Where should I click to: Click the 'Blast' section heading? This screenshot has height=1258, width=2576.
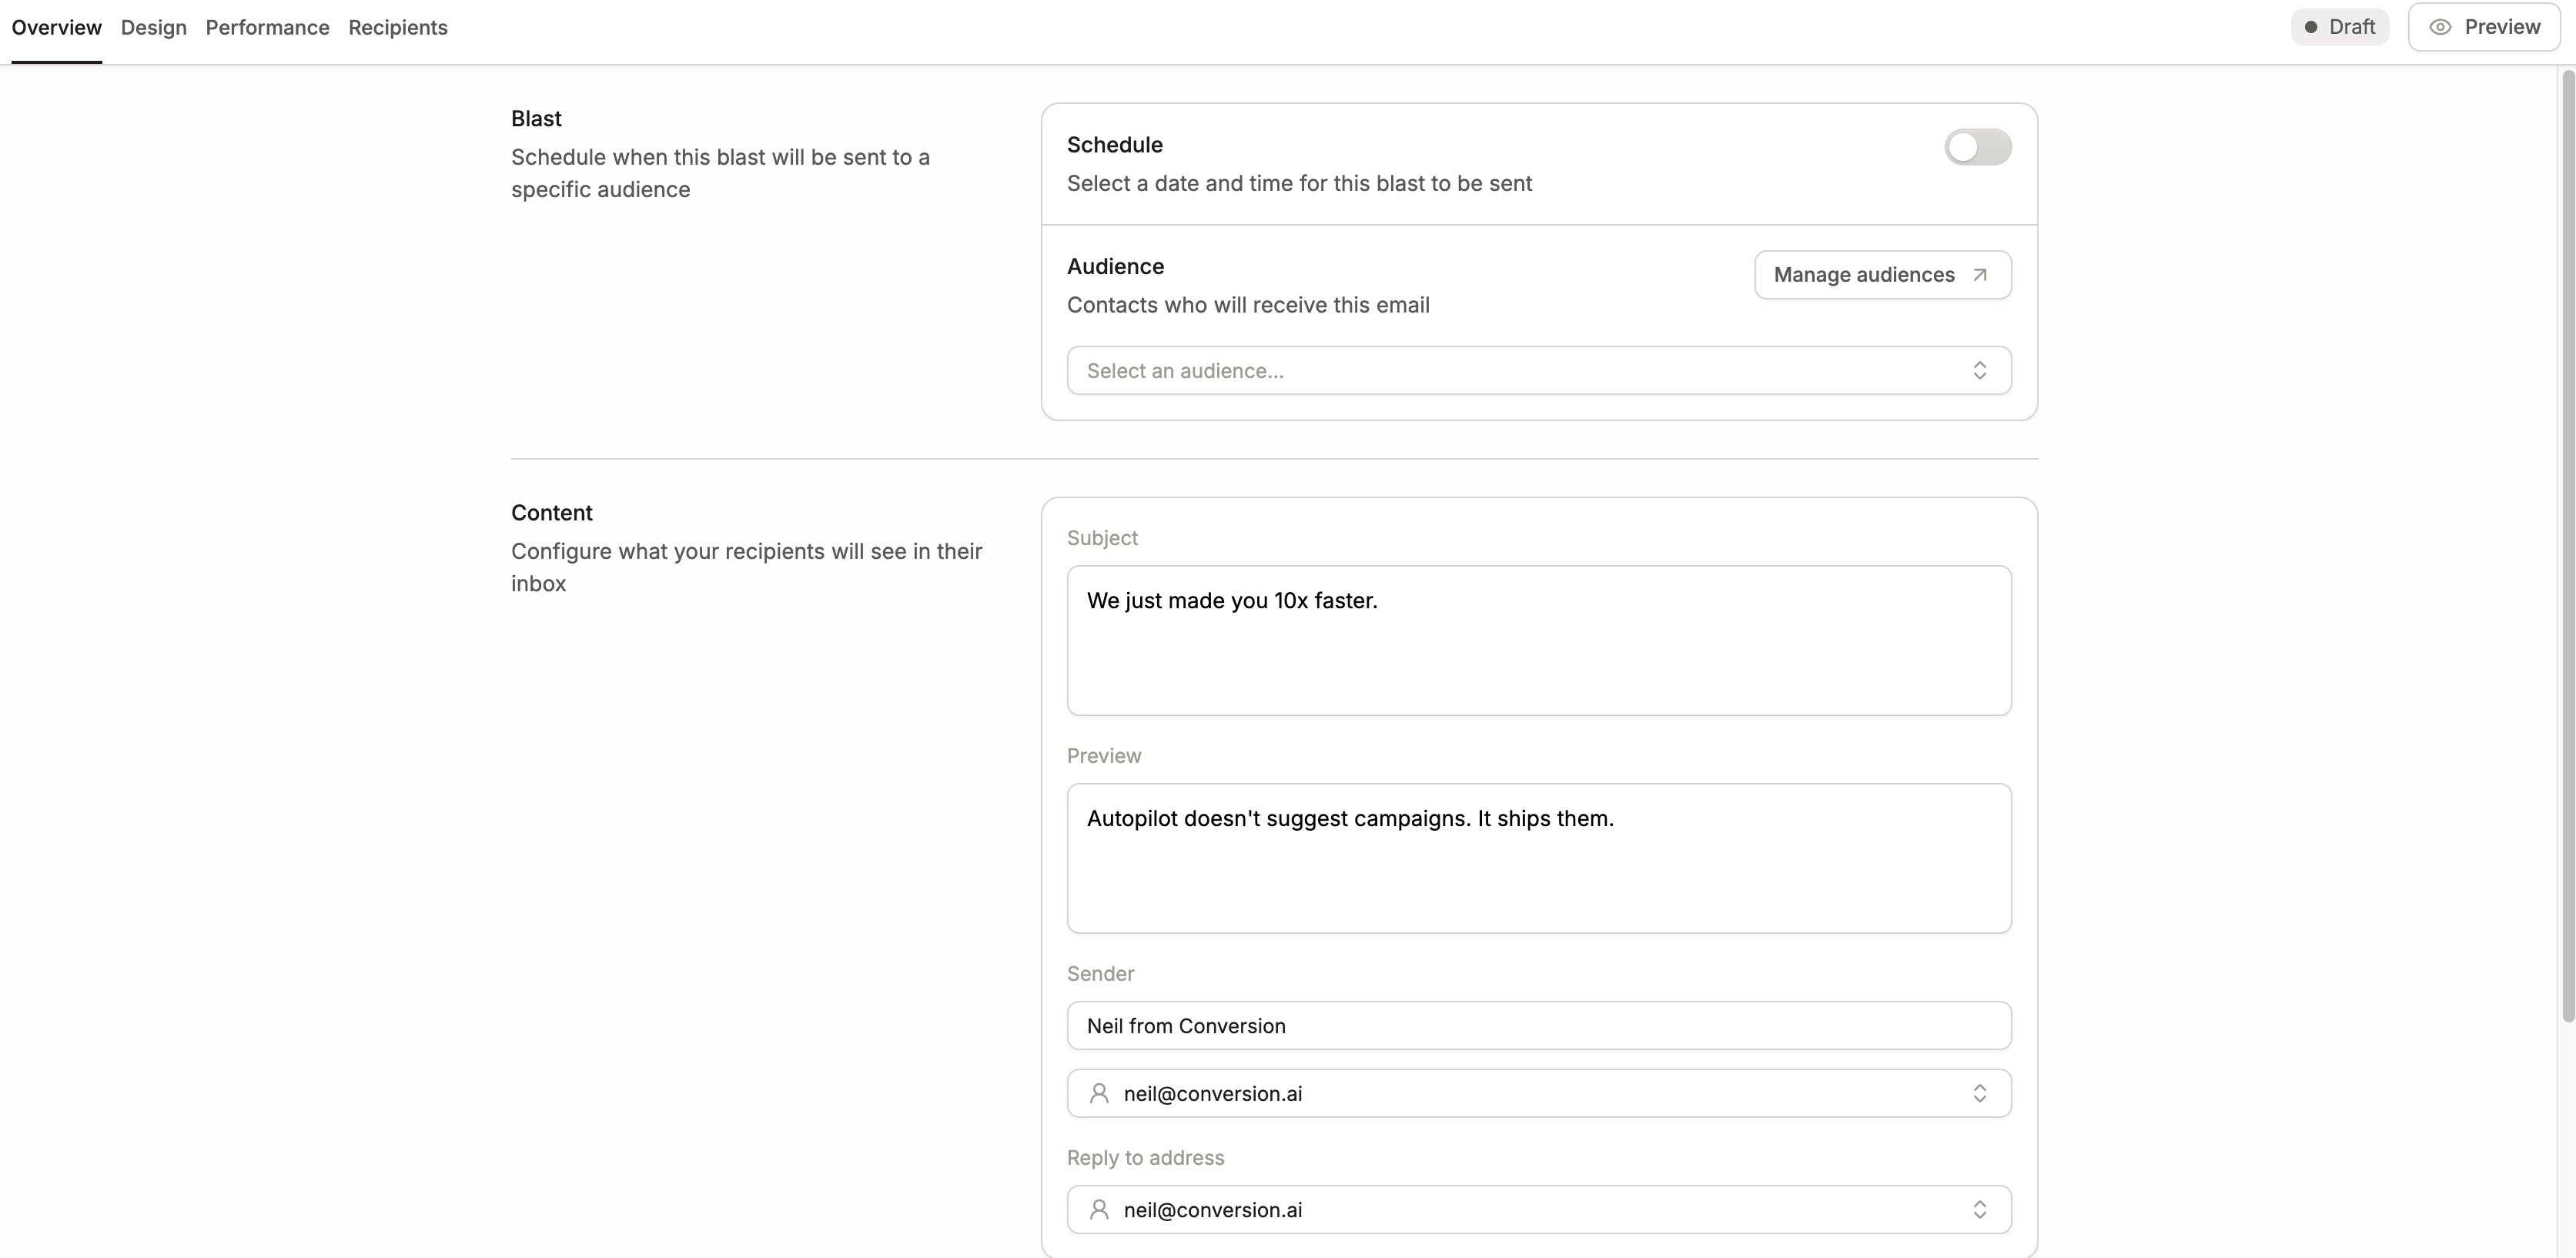coord(536,119)
